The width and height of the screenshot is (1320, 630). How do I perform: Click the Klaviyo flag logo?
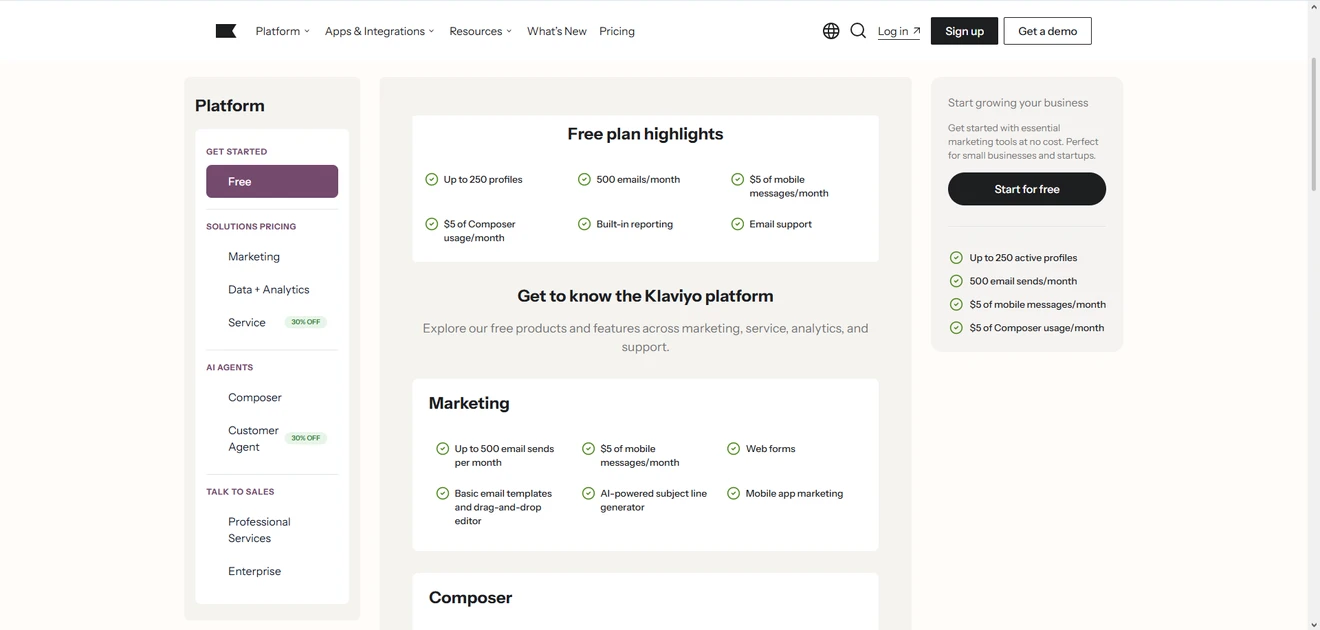(x=226, y=31)
